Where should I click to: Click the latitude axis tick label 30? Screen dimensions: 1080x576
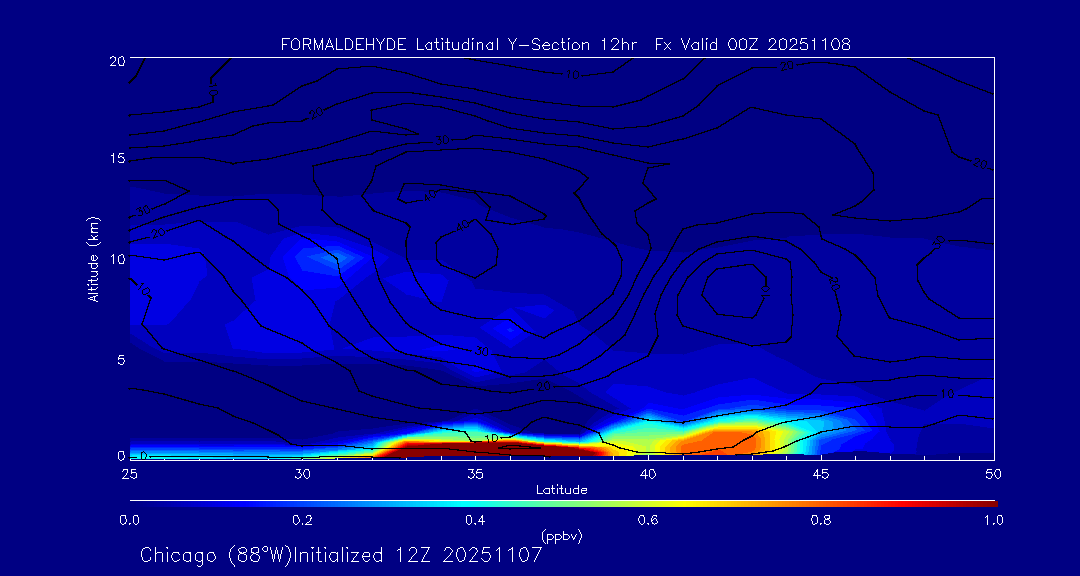302,474
